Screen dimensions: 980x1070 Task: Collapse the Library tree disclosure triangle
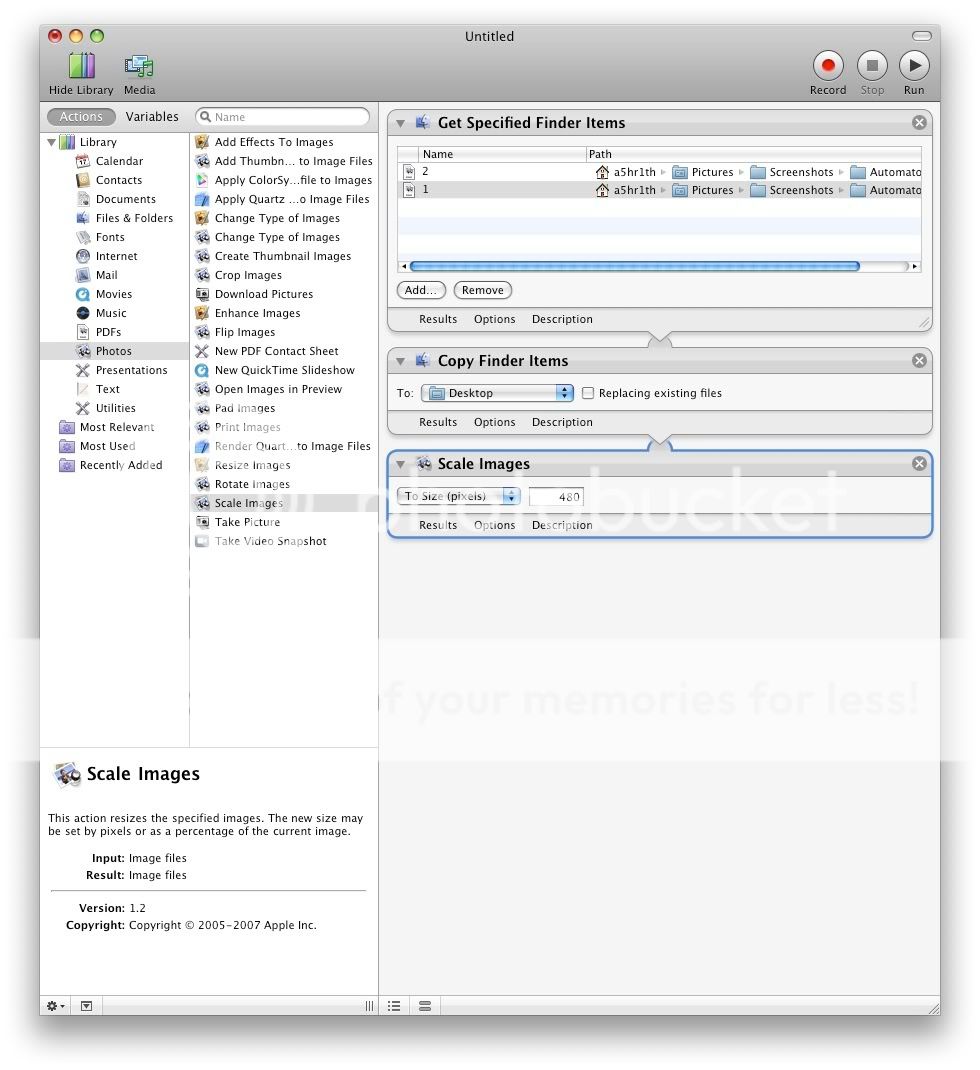tap(51, 142)
